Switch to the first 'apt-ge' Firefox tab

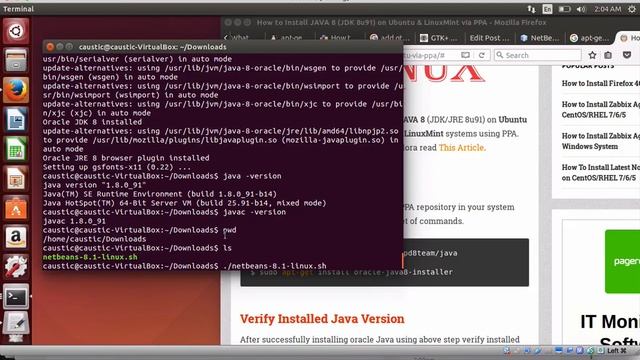pyautogui.click(x=288, y=38)
